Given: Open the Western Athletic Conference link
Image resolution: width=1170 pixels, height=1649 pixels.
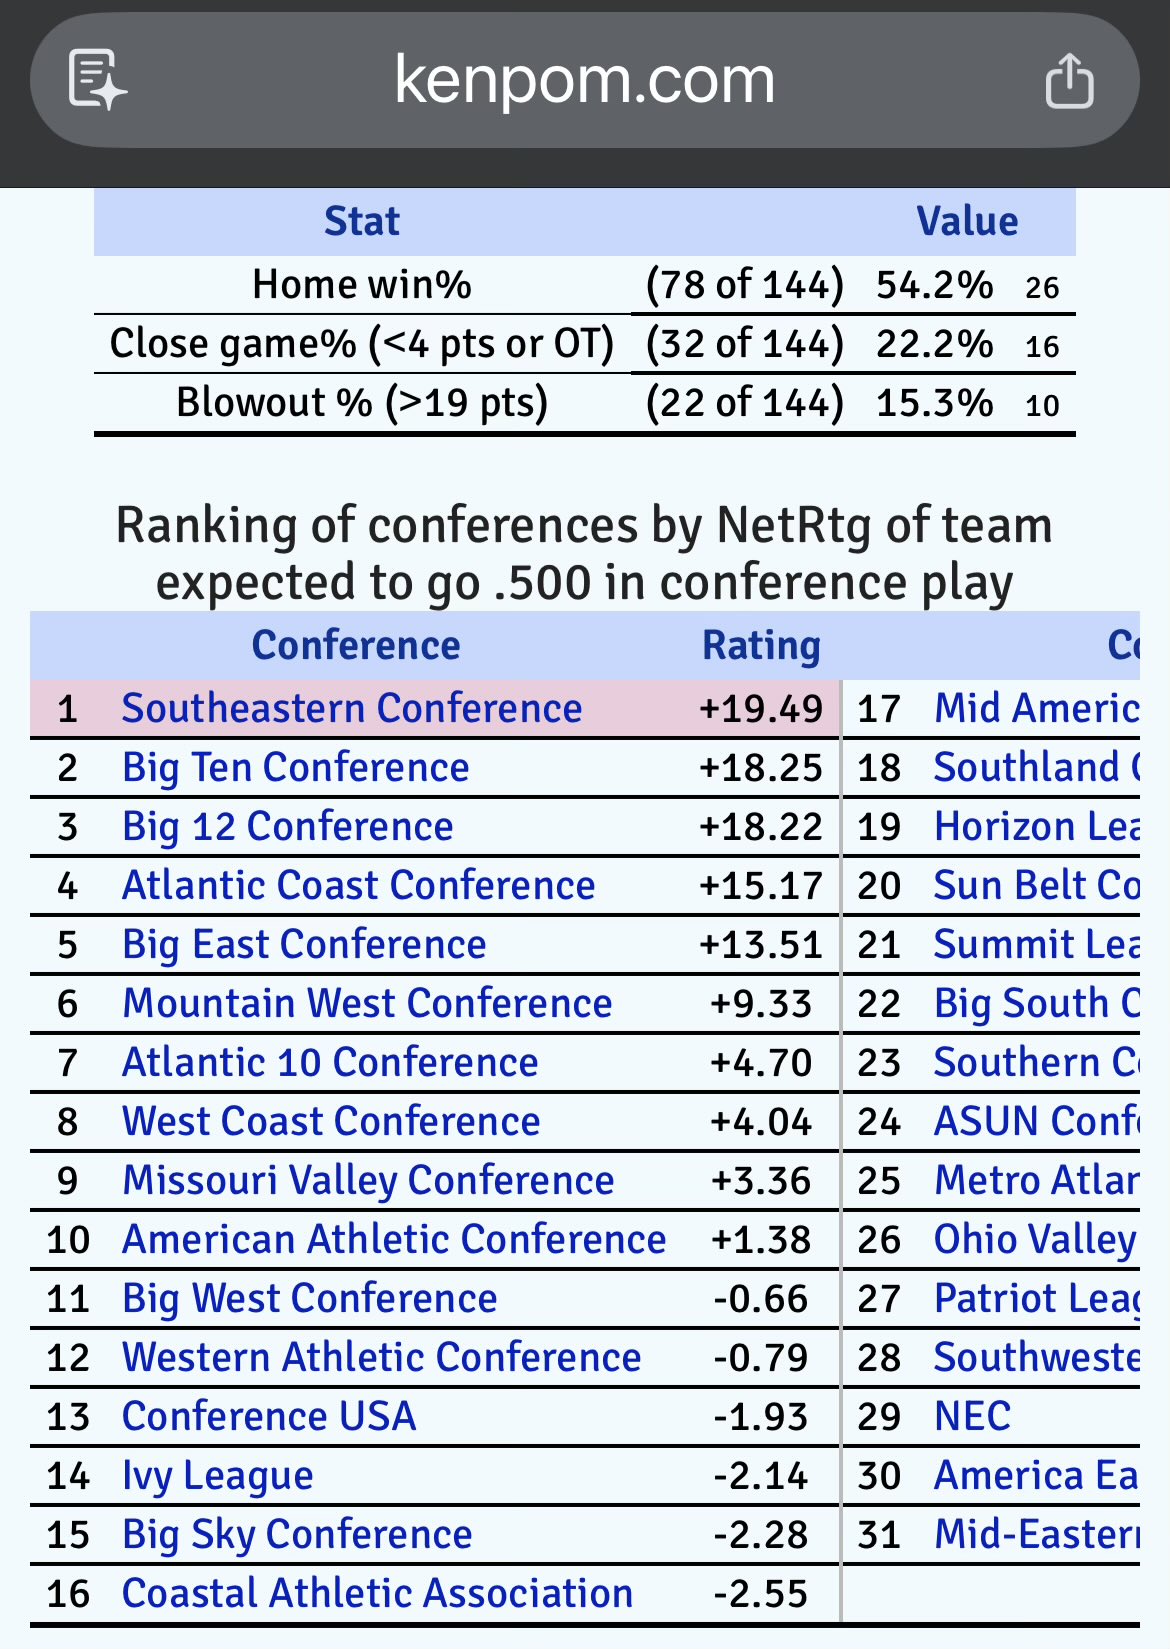Looking at the screenshot, I should 381,1358.
